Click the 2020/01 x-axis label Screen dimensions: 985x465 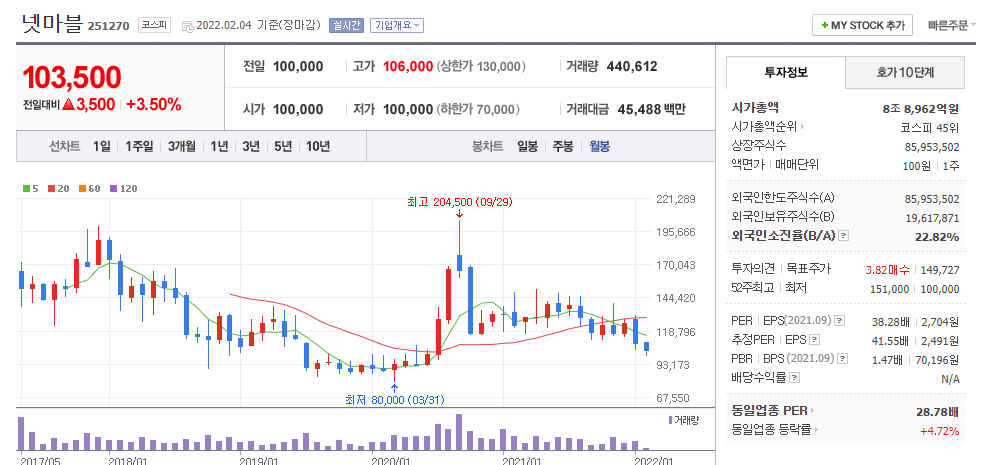coord(391,461)
